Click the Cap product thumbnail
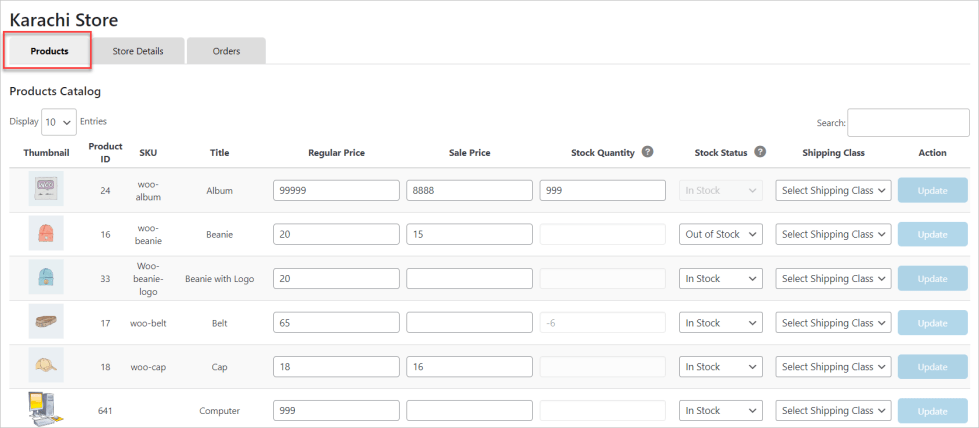Image resolution: width=979 pixels, height=428 pixels. click(46, 366)
